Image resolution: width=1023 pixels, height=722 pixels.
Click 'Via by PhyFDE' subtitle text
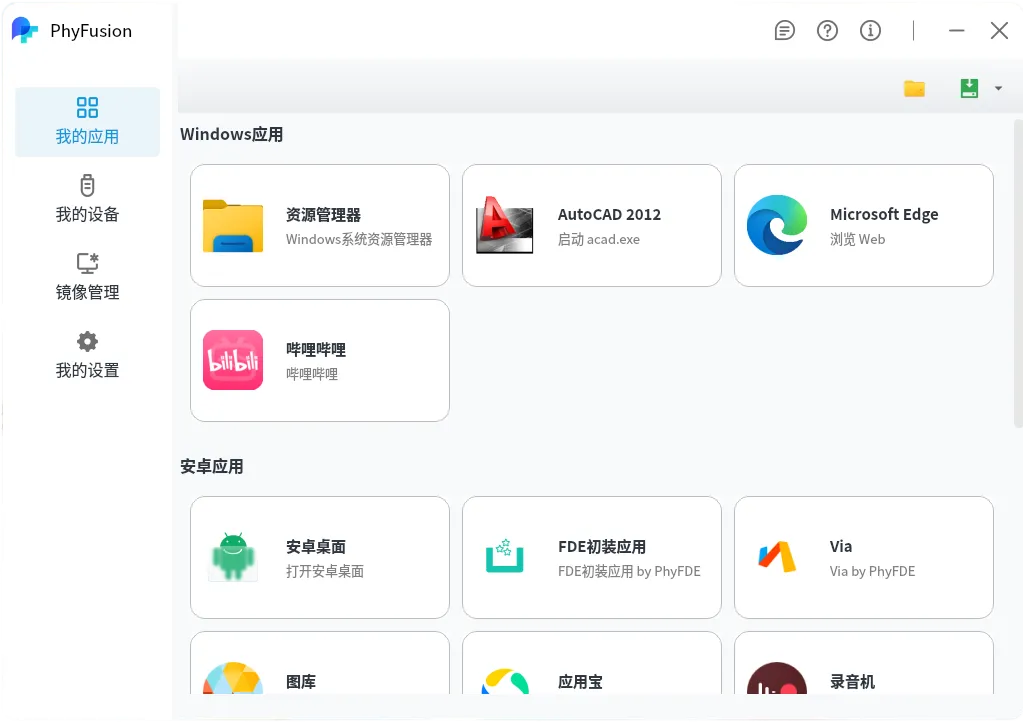872,571
